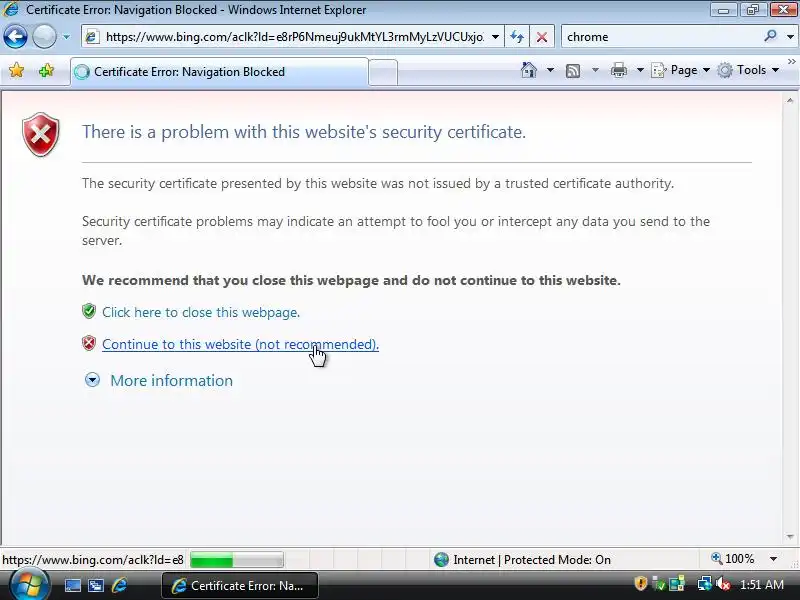Click the network connection tray icon
Image resolution: width=800 pixels, height=600 pixels.
coord(705,583)
